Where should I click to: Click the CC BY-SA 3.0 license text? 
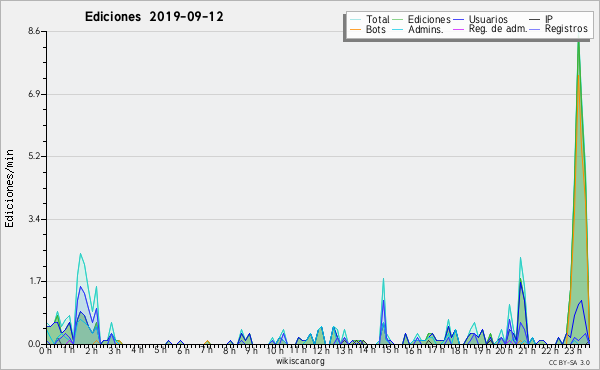569,362
